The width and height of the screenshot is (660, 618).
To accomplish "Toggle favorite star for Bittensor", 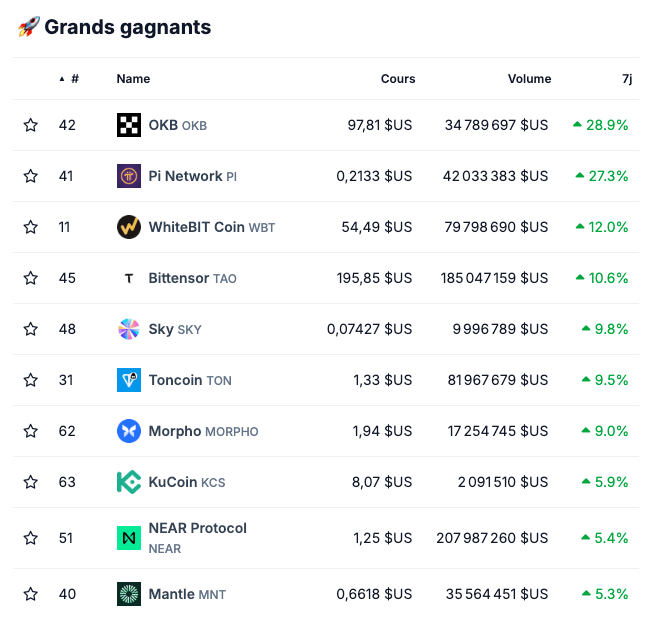I will coord(31,278).
